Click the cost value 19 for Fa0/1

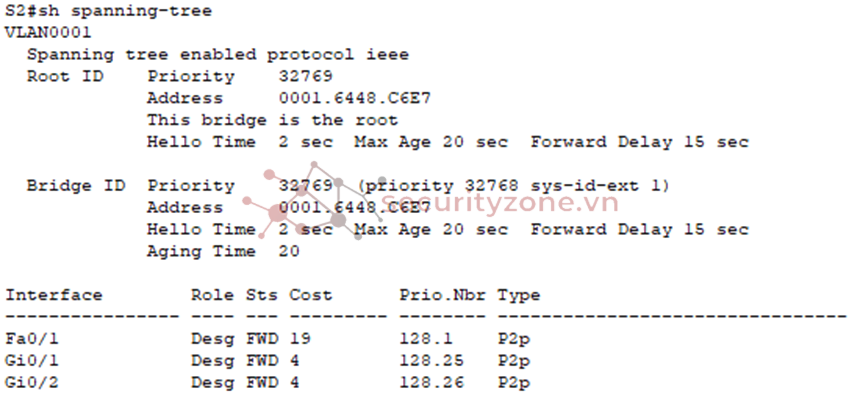300,339
